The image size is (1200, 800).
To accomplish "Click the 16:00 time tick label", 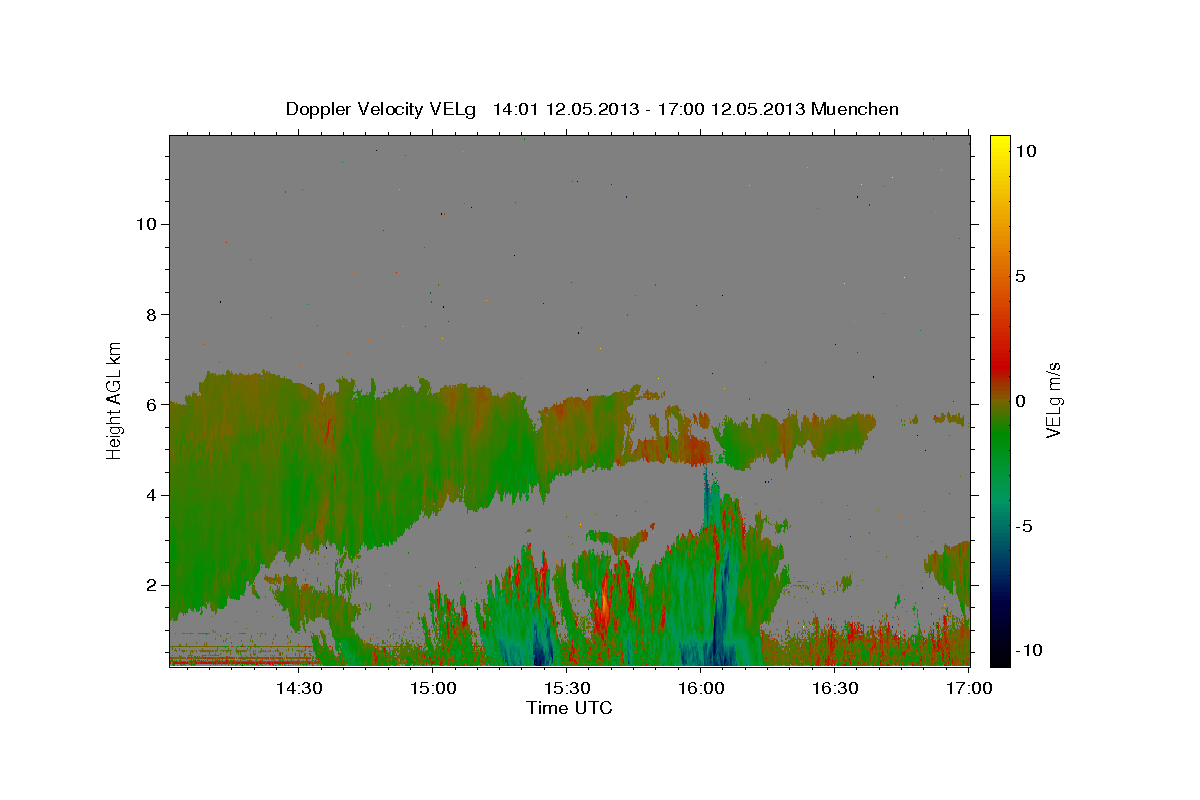I will [x=701, y=688].
